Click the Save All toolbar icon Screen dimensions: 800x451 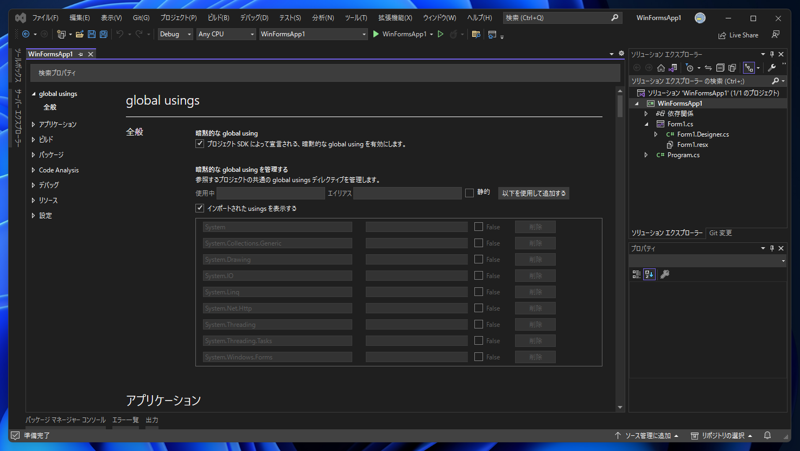coord(104,34)
